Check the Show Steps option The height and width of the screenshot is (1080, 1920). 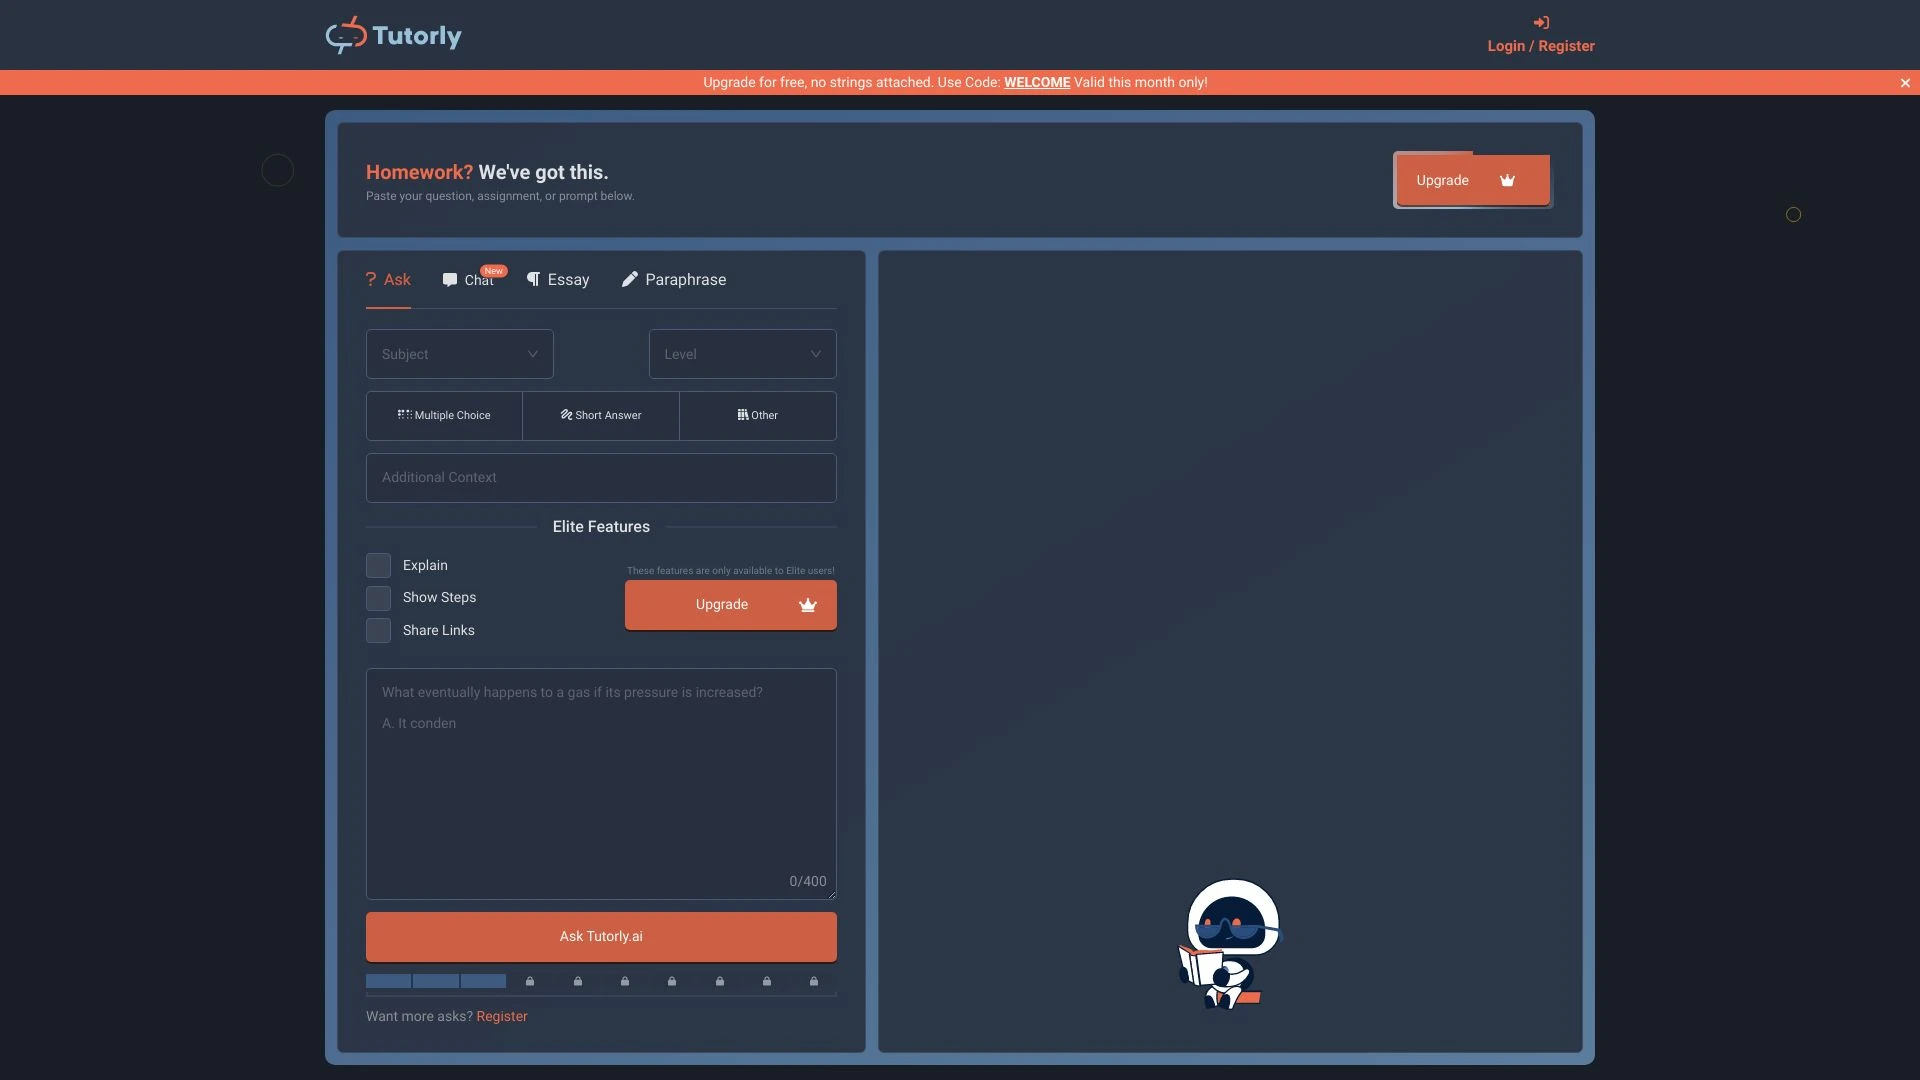(x=378, y=597)
